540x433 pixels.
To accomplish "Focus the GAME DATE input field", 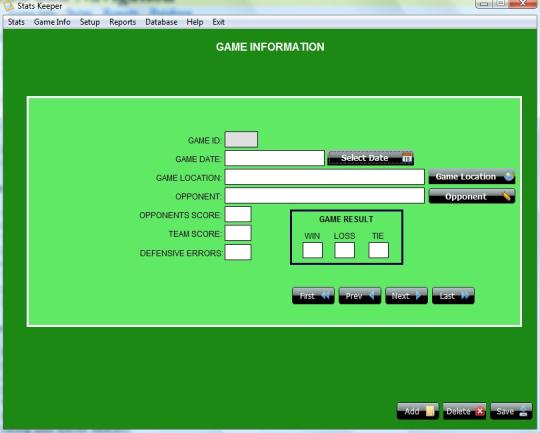I will click(274, 158).
